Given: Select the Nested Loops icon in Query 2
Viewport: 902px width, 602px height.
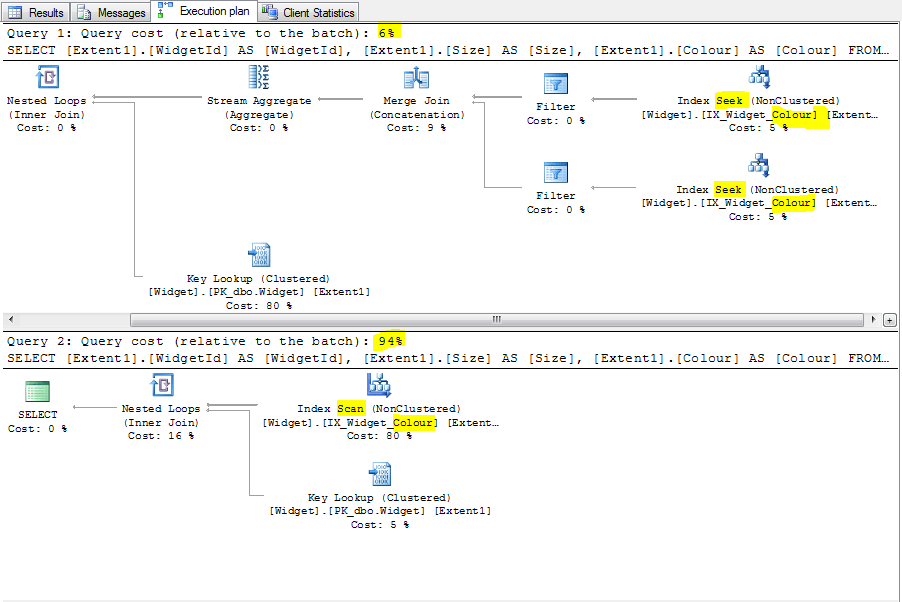Looking at the screenshot, I should point(162,384).
